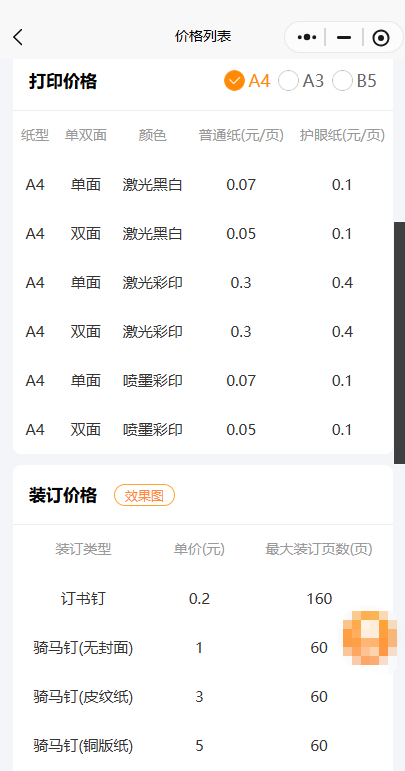Click 激光彩印 in the 双面 row
Screen dimensions: 405x771
(x=152, y=331)
